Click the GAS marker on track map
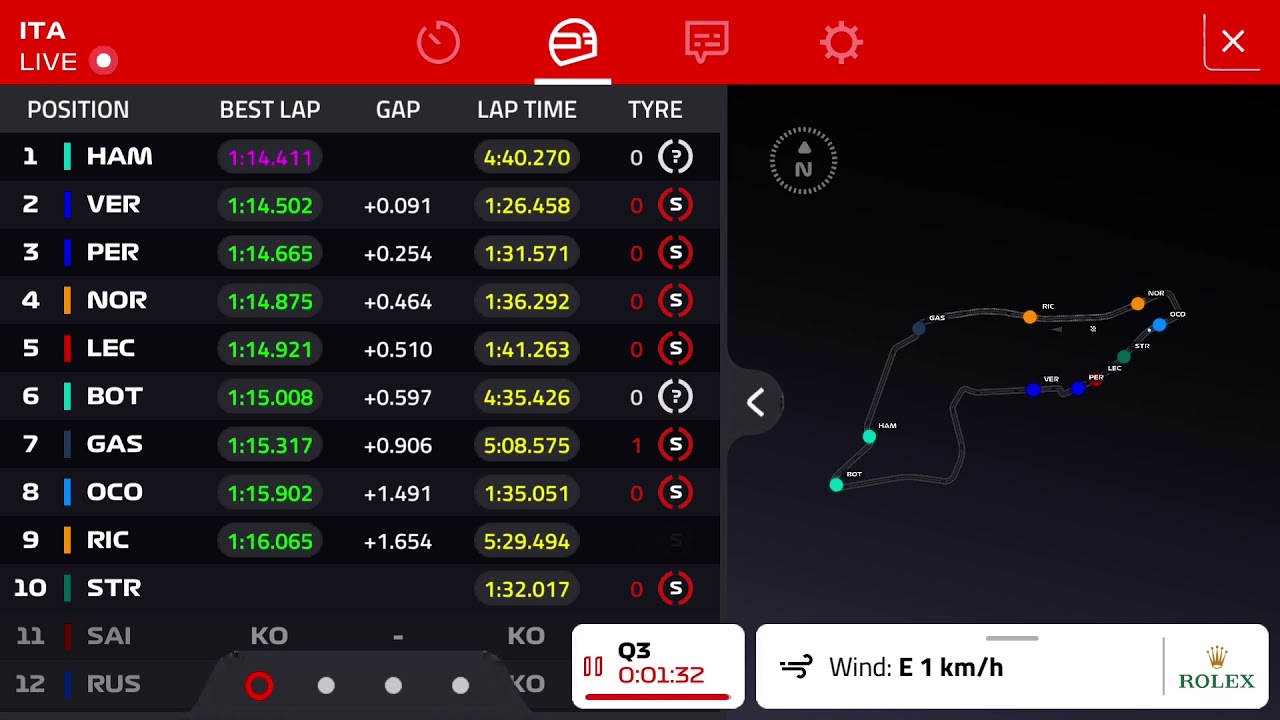 click(x=919, y=328)
